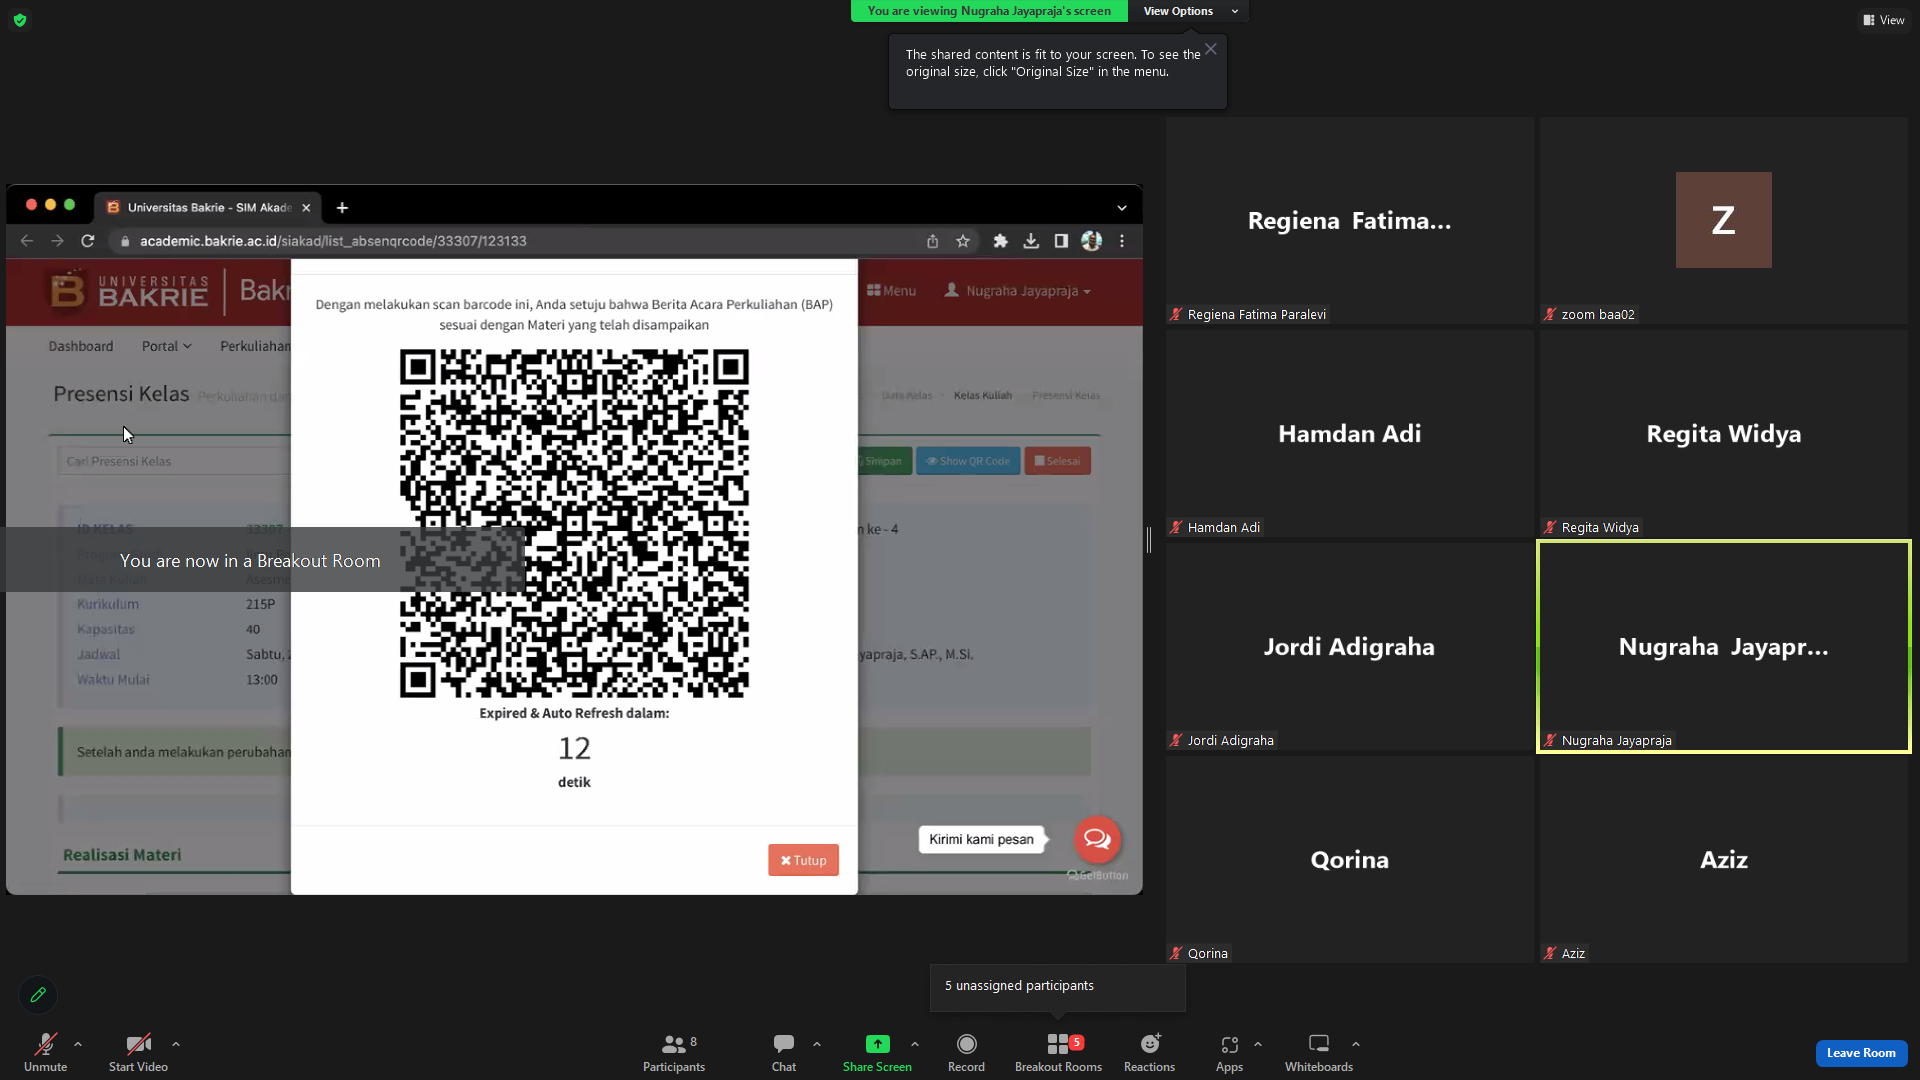Open the browser three-dot menu
This screenshot has width=1920, height=1080.
[1122, 241]
